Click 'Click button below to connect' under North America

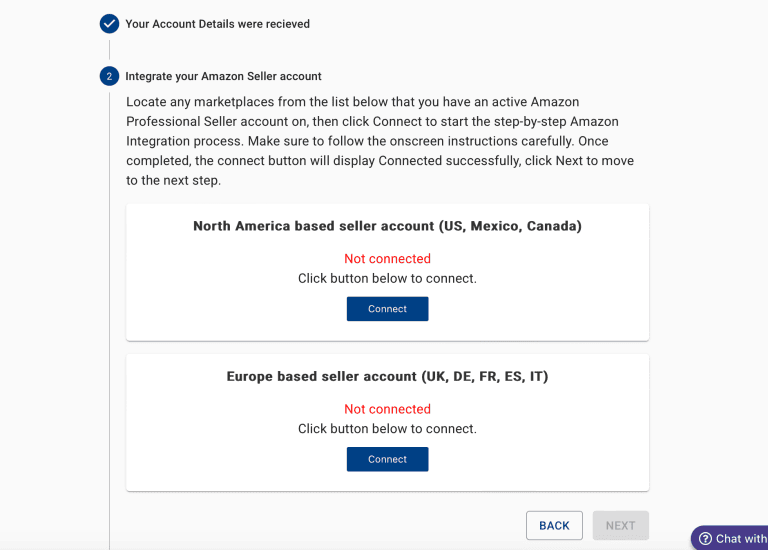click(x=387, y=278)
